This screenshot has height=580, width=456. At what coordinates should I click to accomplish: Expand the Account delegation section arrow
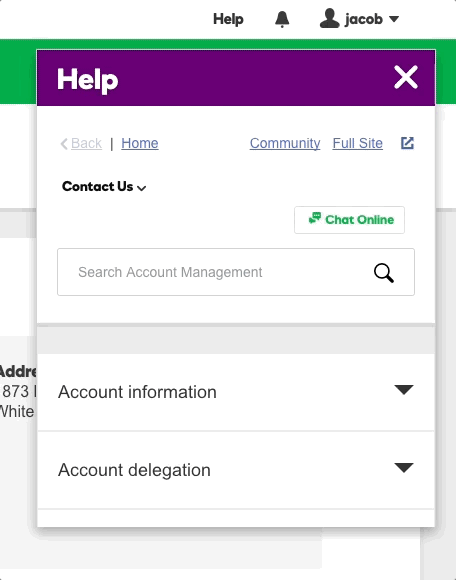tap(404, 468)
